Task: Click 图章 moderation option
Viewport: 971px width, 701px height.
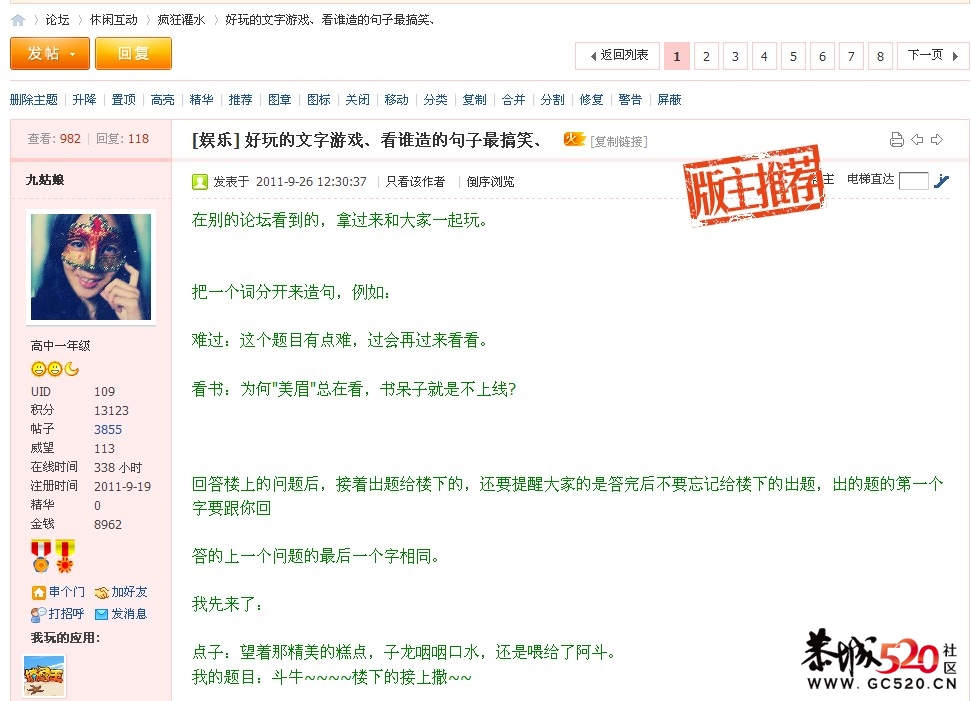Action: click(279, 100)
